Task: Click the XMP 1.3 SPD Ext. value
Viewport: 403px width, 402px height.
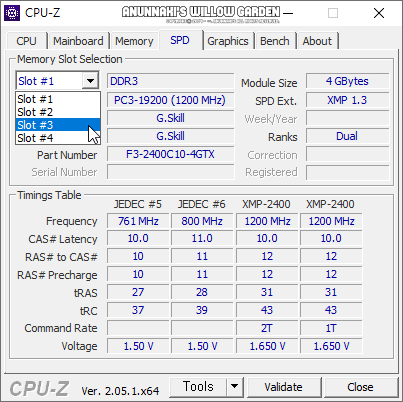Action: pos(347,100)
